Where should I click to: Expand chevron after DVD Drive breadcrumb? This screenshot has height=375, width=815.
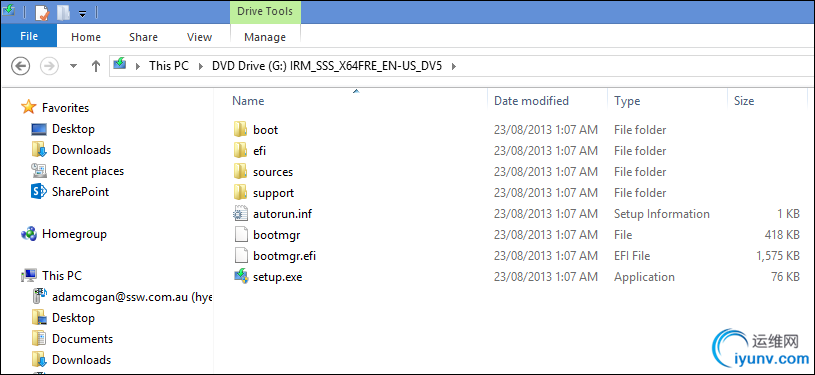coord(453,66)
